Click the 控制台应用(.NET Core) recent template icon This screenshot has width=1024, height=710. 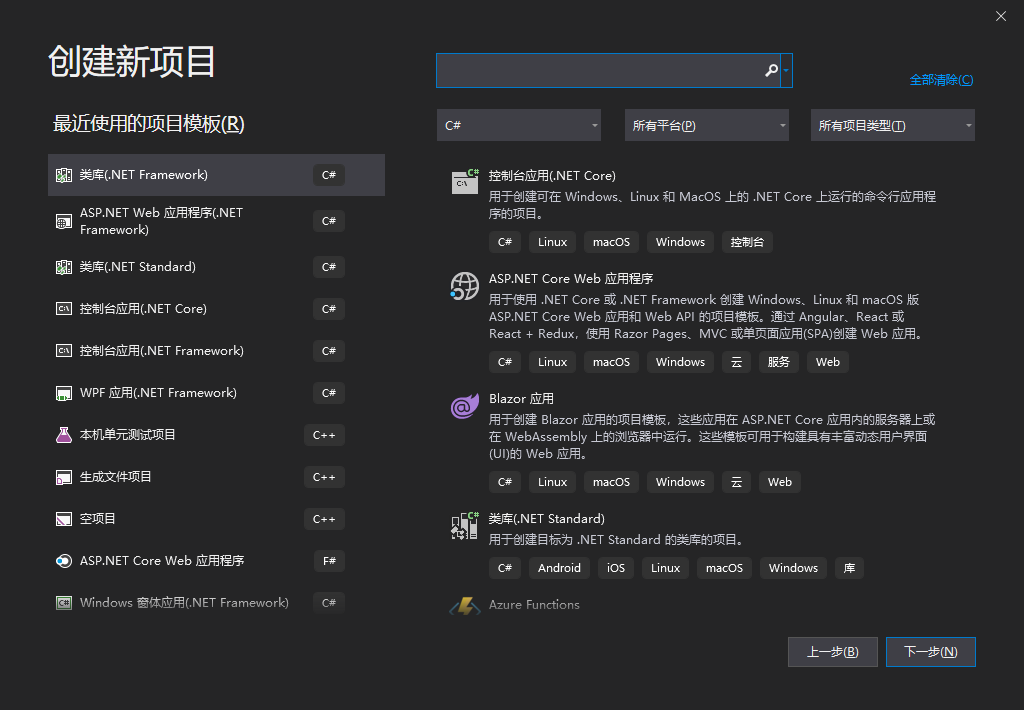(63, 309)
